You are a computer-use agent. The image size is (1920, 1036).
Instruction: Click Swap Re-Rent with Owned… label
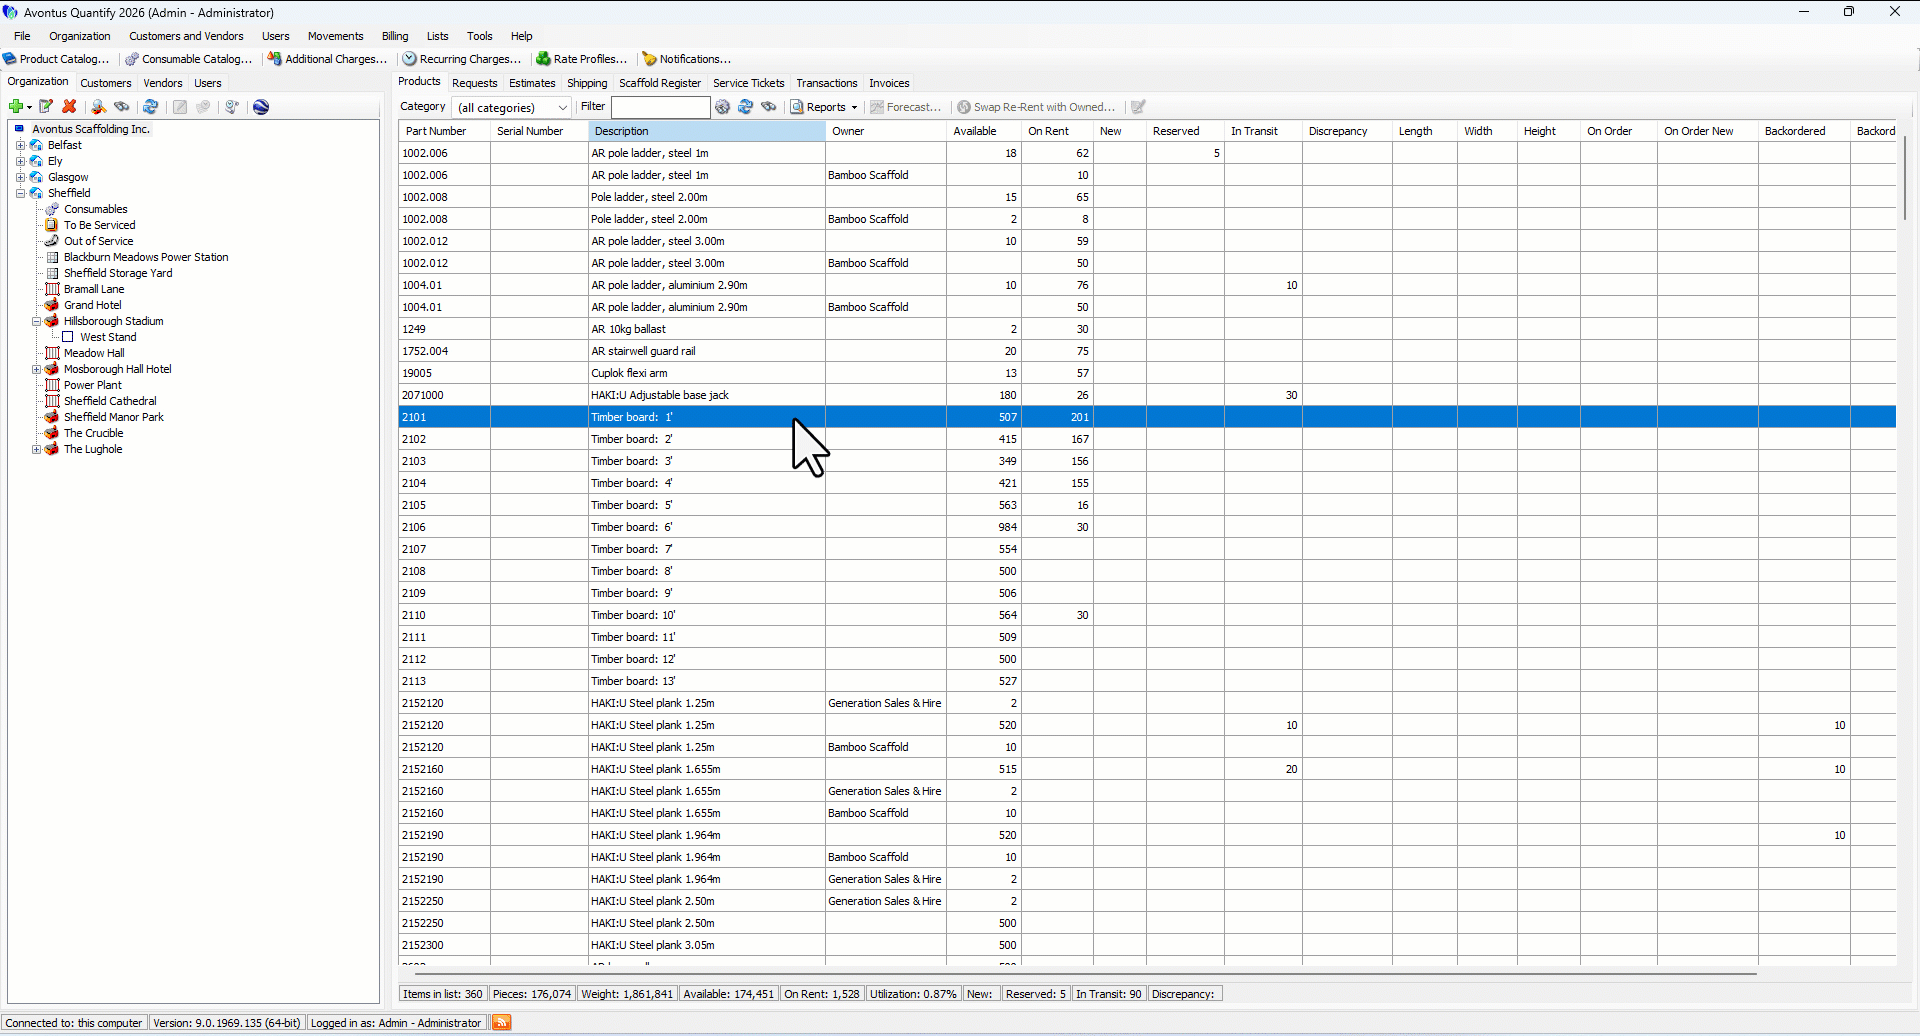pyautogui.click(x=1044, y=107)
